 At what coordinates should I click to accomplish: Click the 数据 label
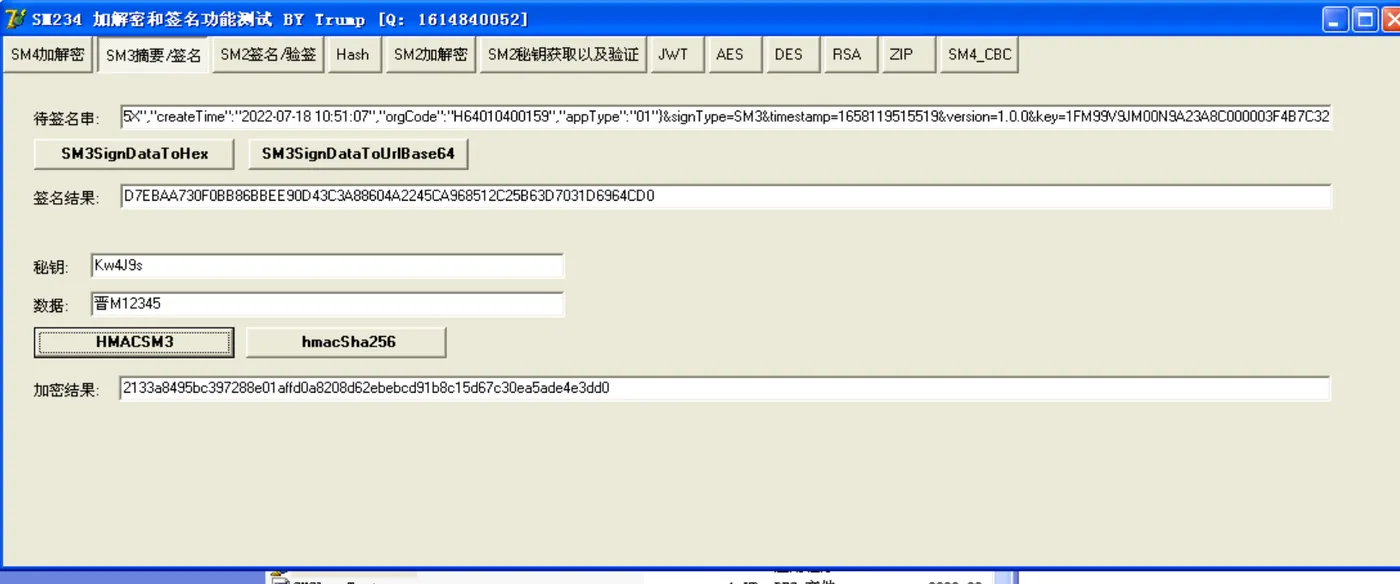click(x=51, y=305)
